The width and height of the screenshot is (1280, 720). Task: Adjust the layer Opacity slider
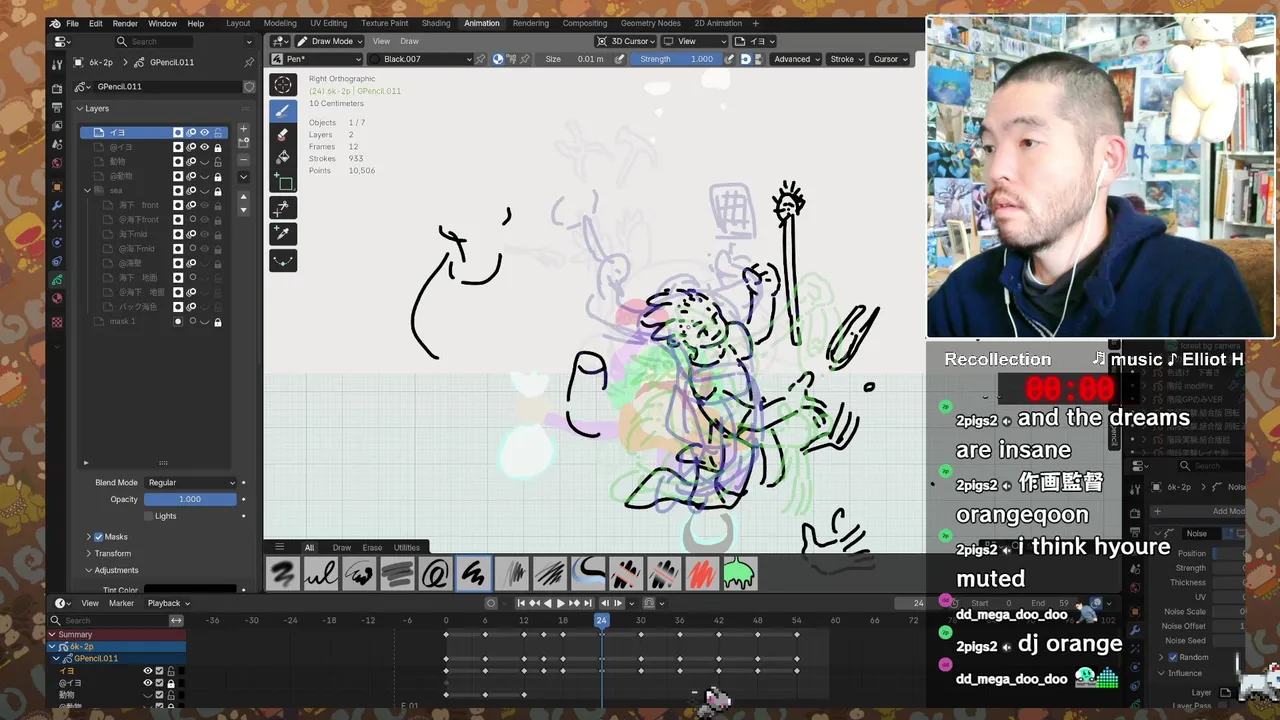pyautogui.click(x=190, y=499)
